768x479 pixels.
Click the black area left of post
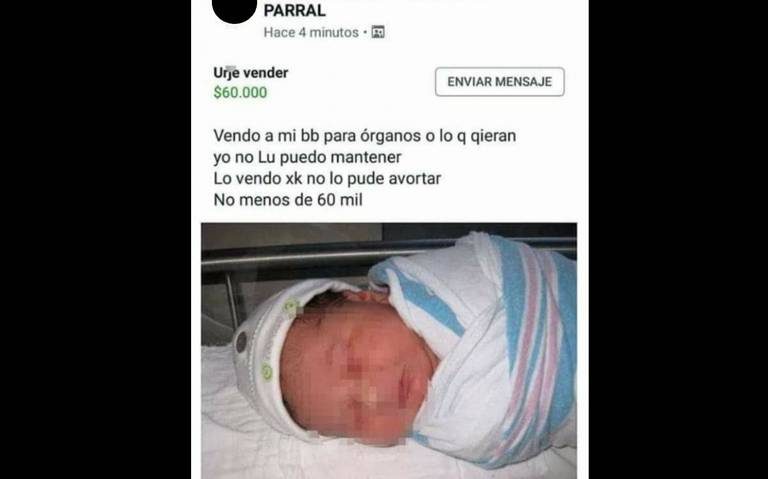96,240
